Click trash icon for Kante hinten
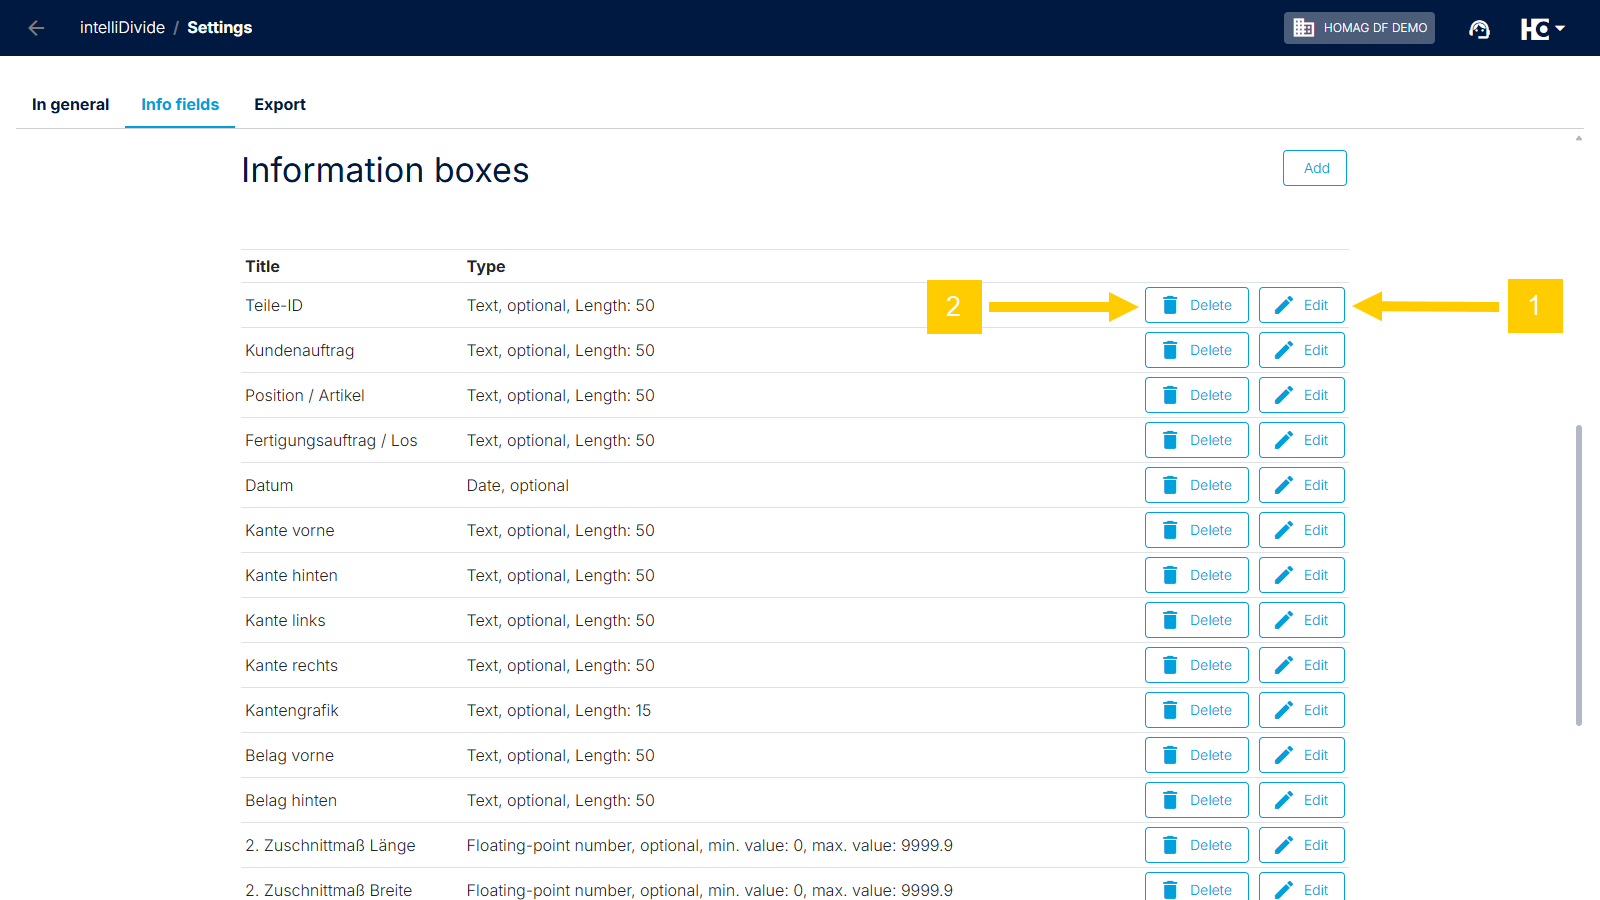Screen dimensions: 1600x900 pos(1170,575)
